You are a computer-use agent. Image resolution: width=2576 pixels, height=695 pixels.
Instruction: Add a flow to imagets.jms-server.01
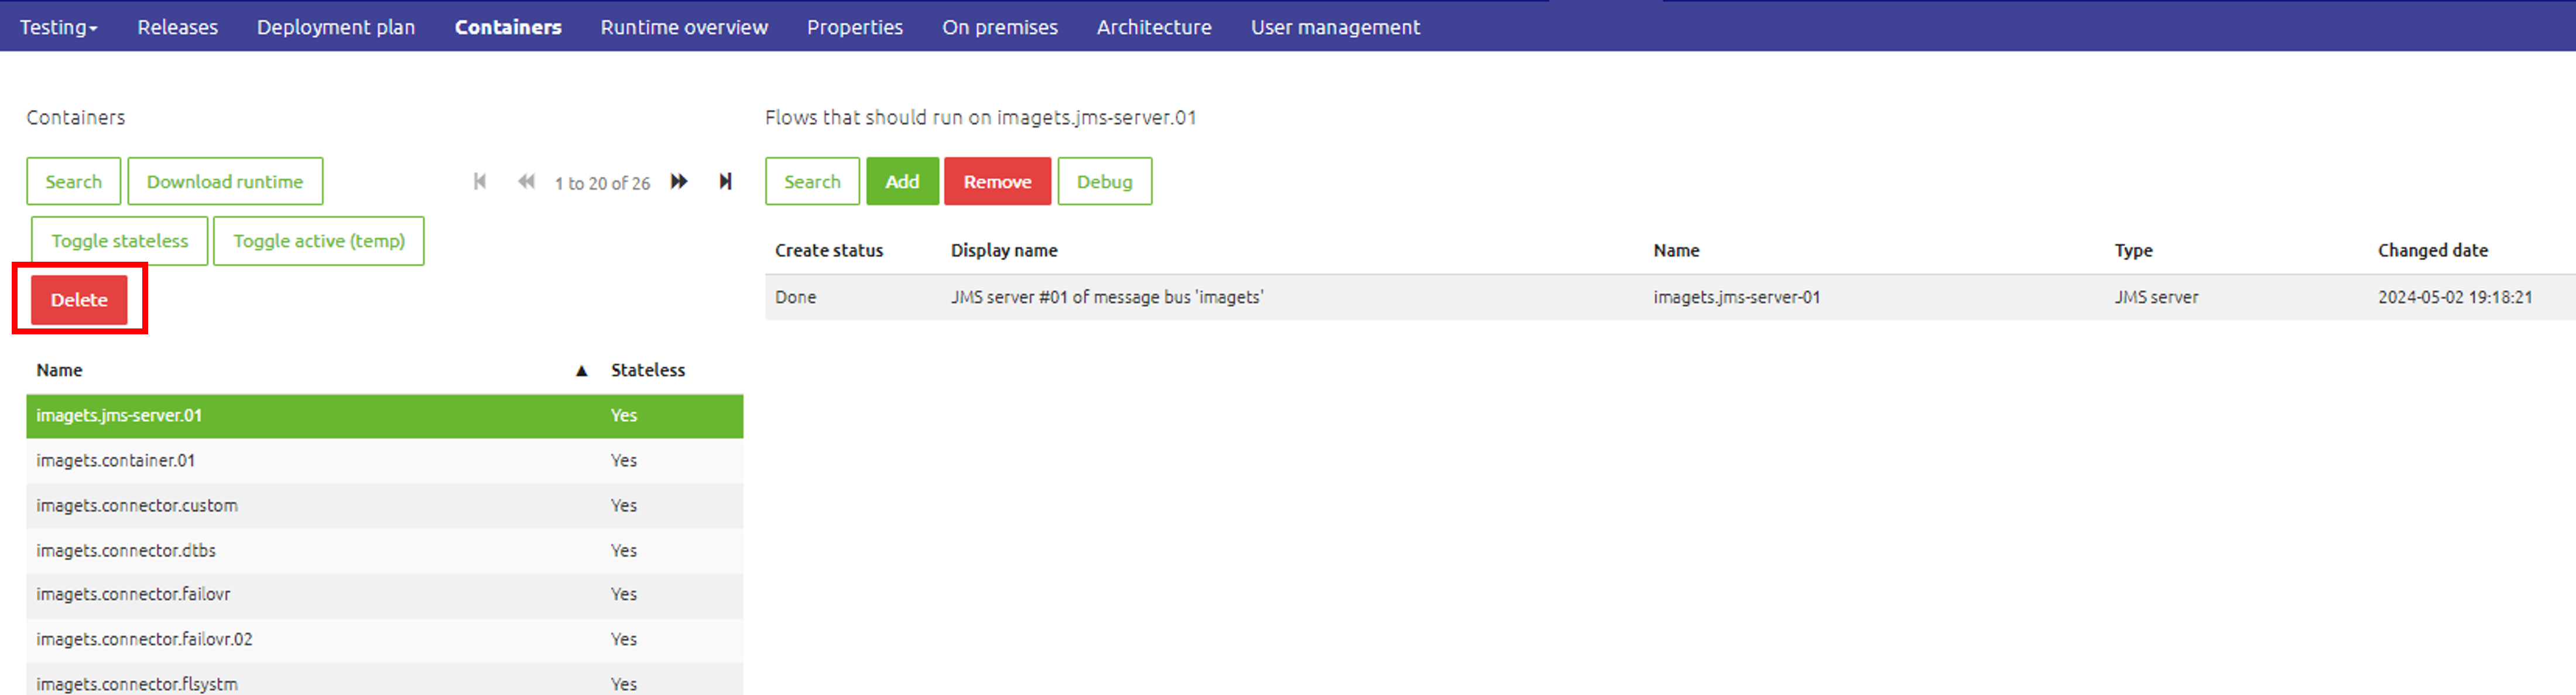click(x=902, y=181)
